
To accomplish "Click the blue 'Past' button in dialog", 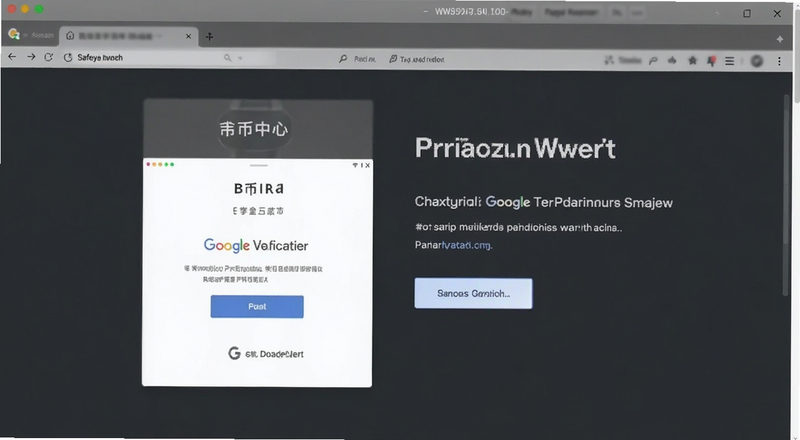I will [257, 306].
